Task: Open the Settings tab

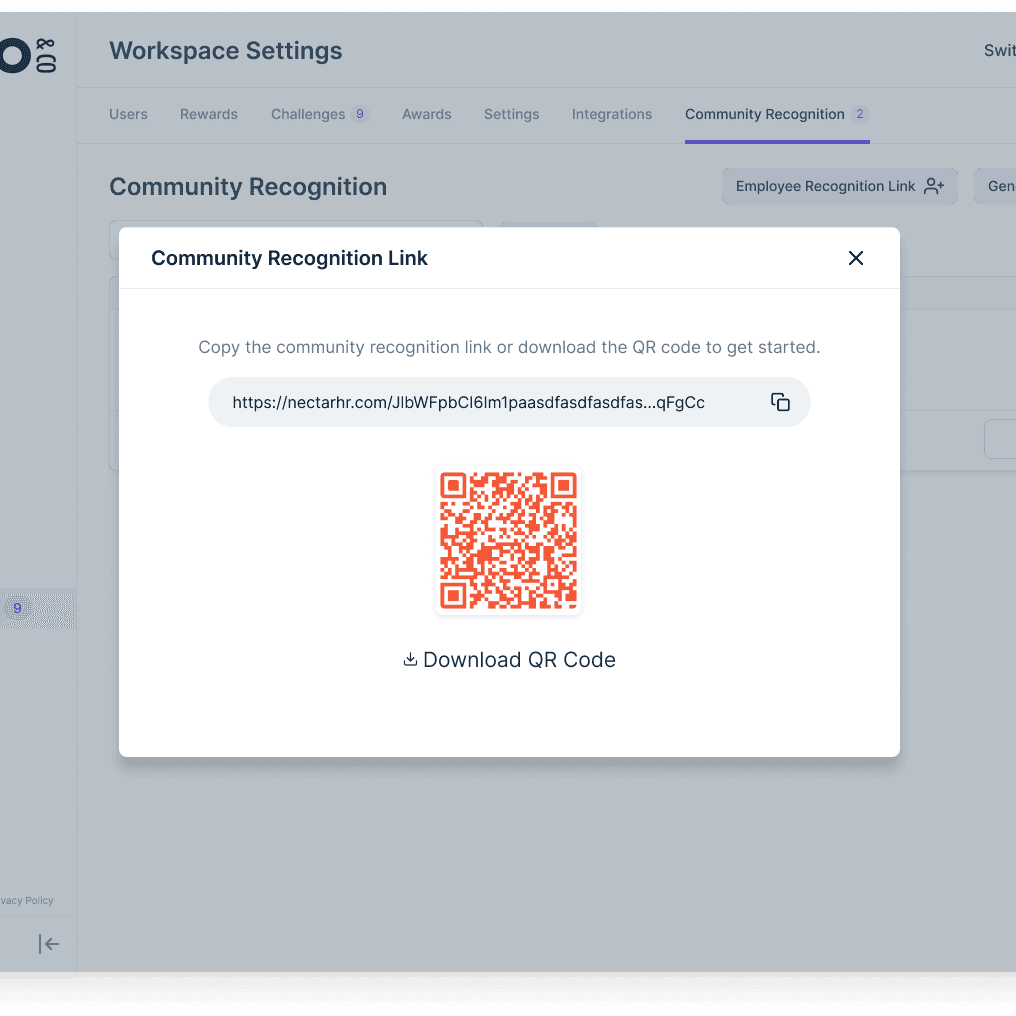Action: tap(511, 114)
